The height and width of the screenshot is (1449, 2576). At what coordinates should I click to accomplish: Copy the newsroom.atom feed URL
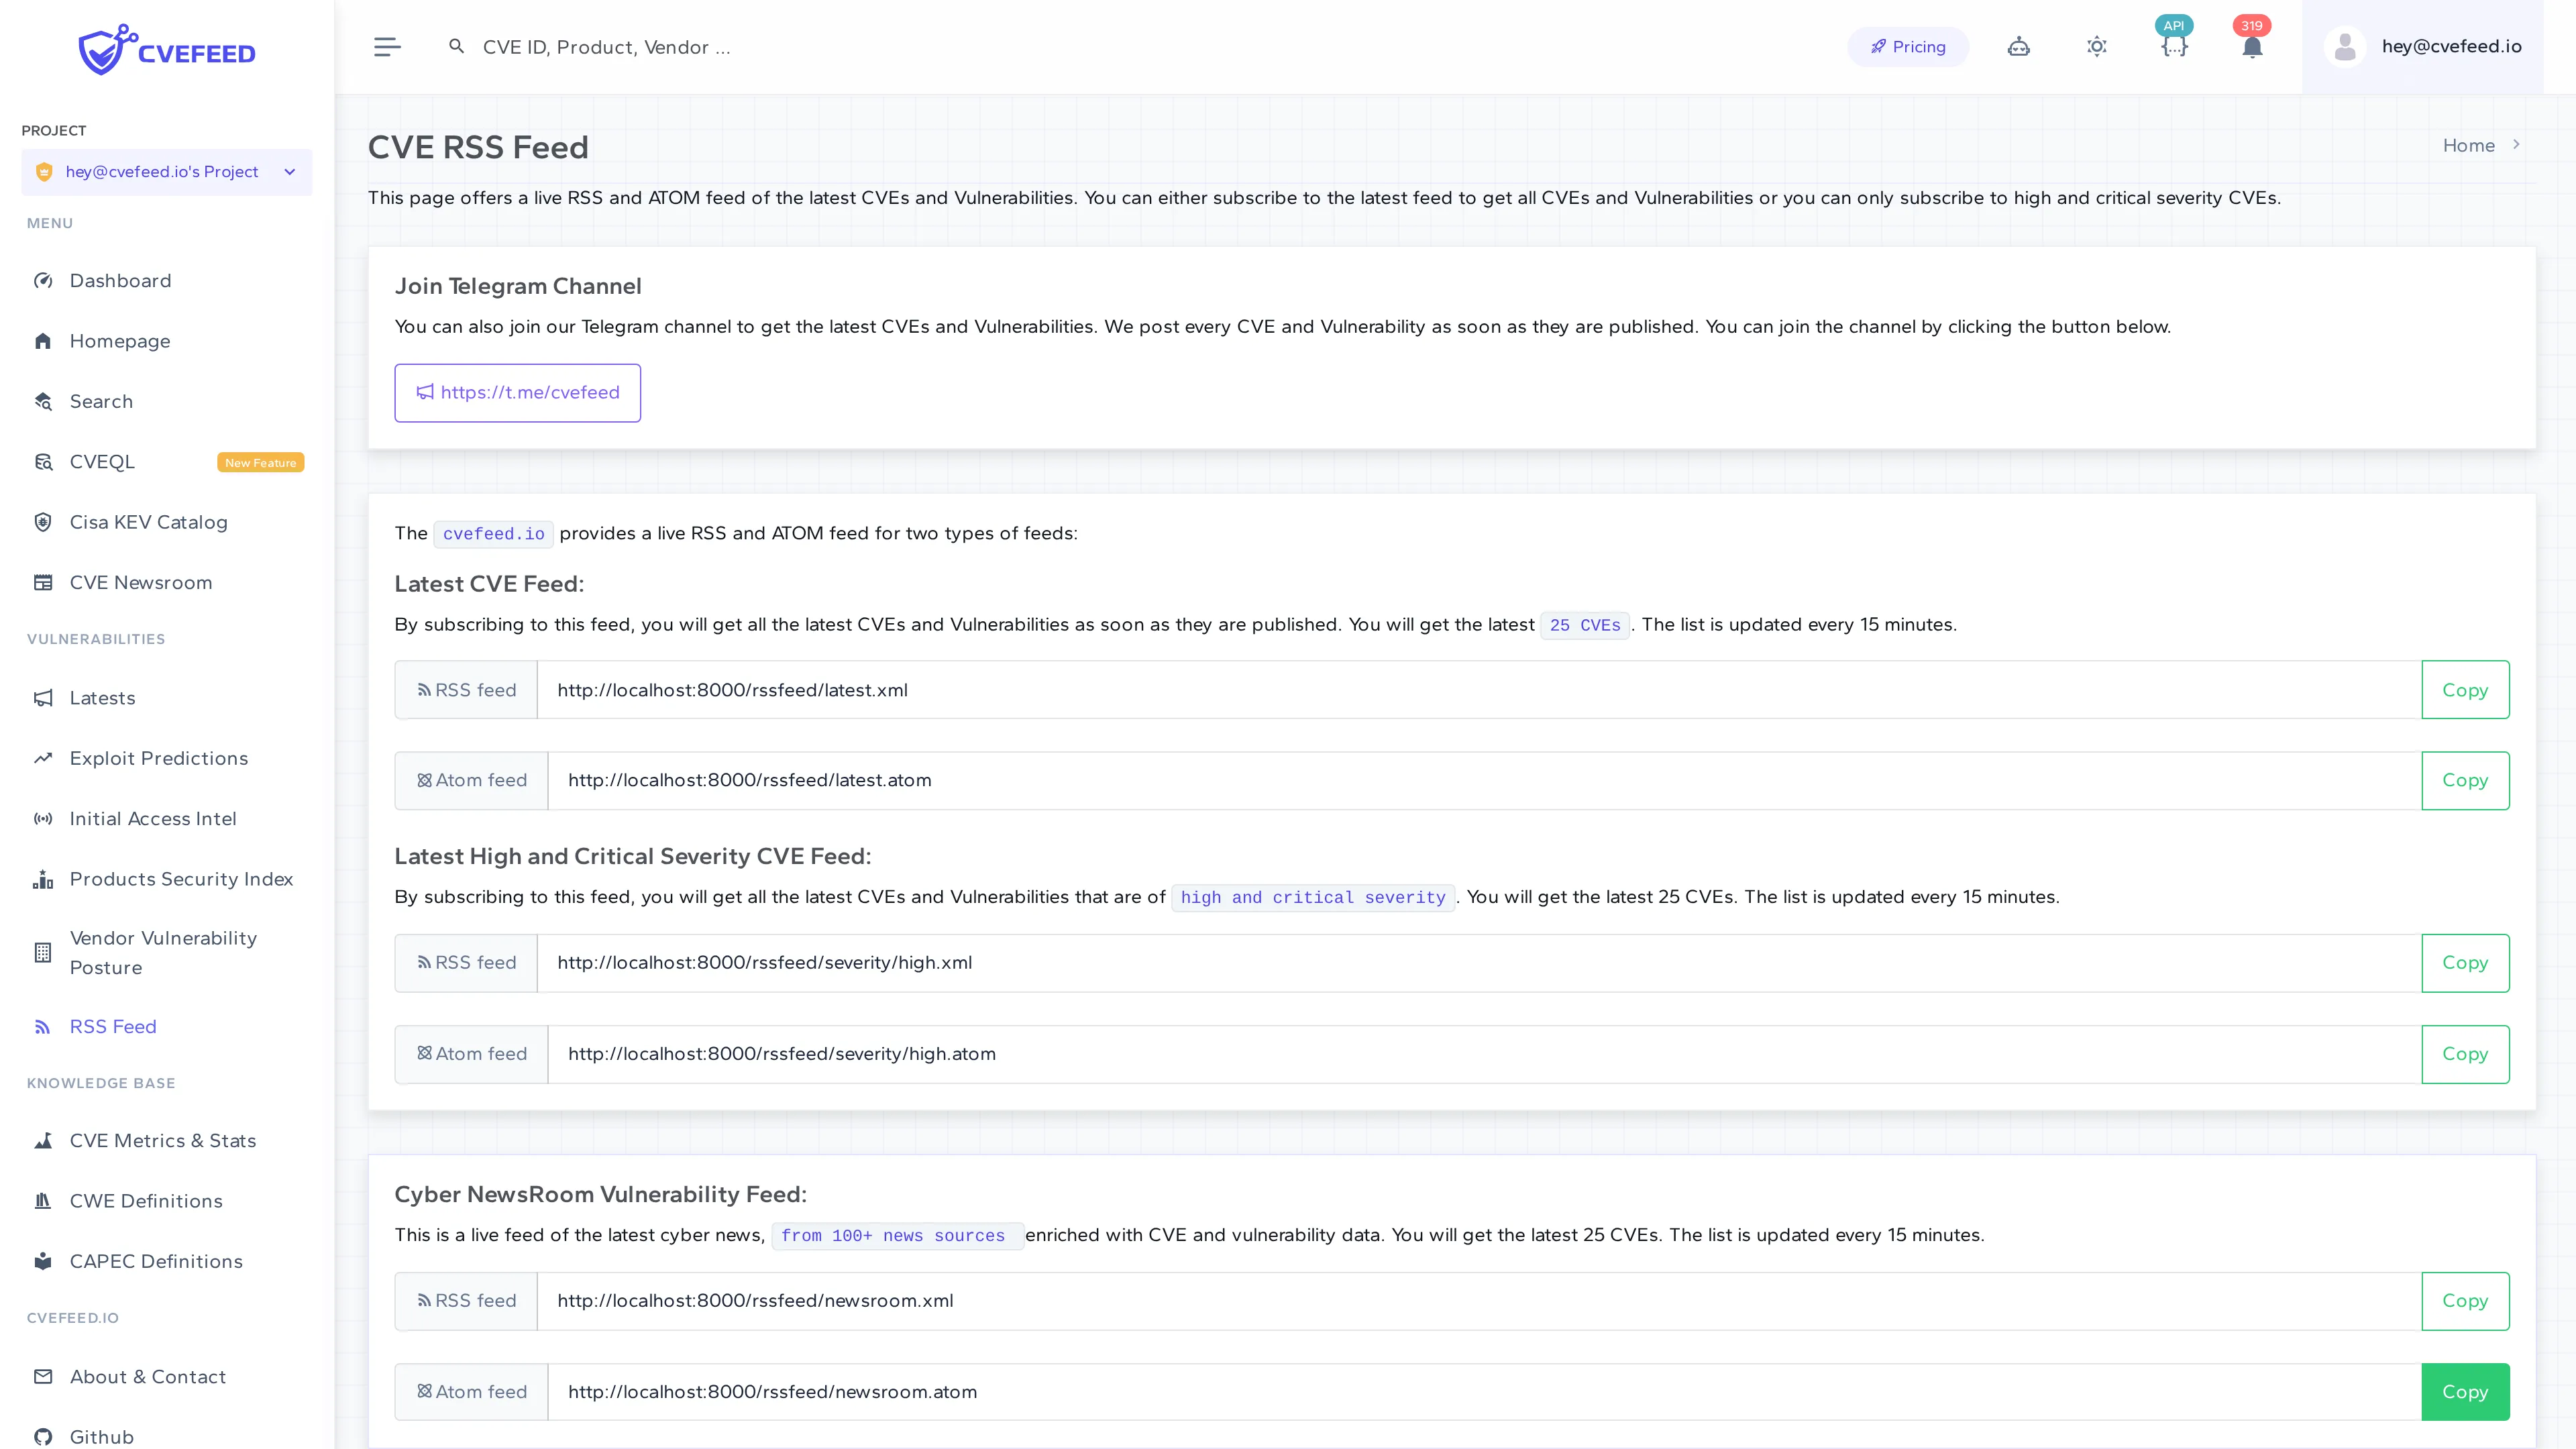[2465, 1391]
